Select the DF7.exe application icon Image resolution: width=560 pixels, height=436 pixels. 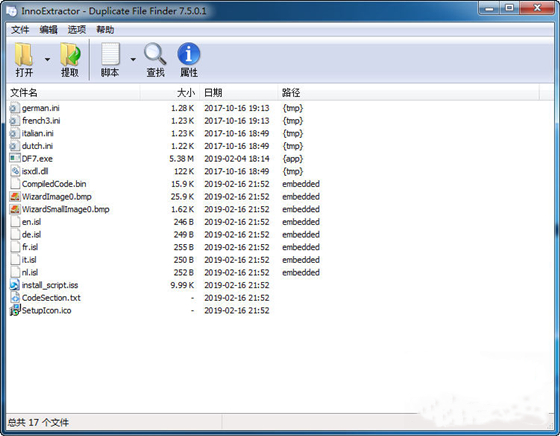click(14, 159)
